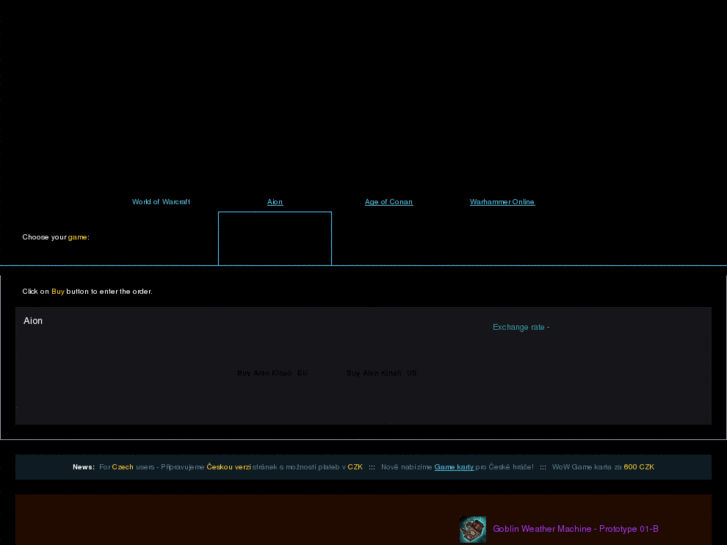This screenshot has height=545, width=727.
Task: Choose the Warhammer Online link
Action: (502, 202)
